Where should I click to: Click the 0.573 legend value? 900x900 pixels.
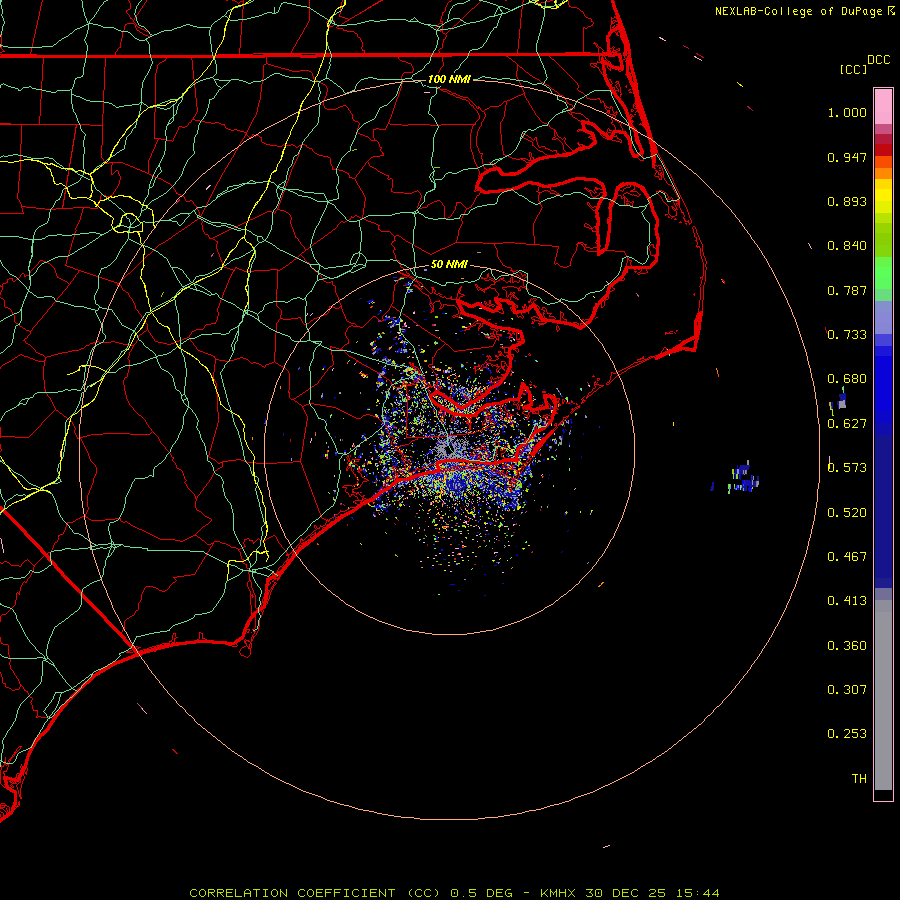[x=847, y=468]
